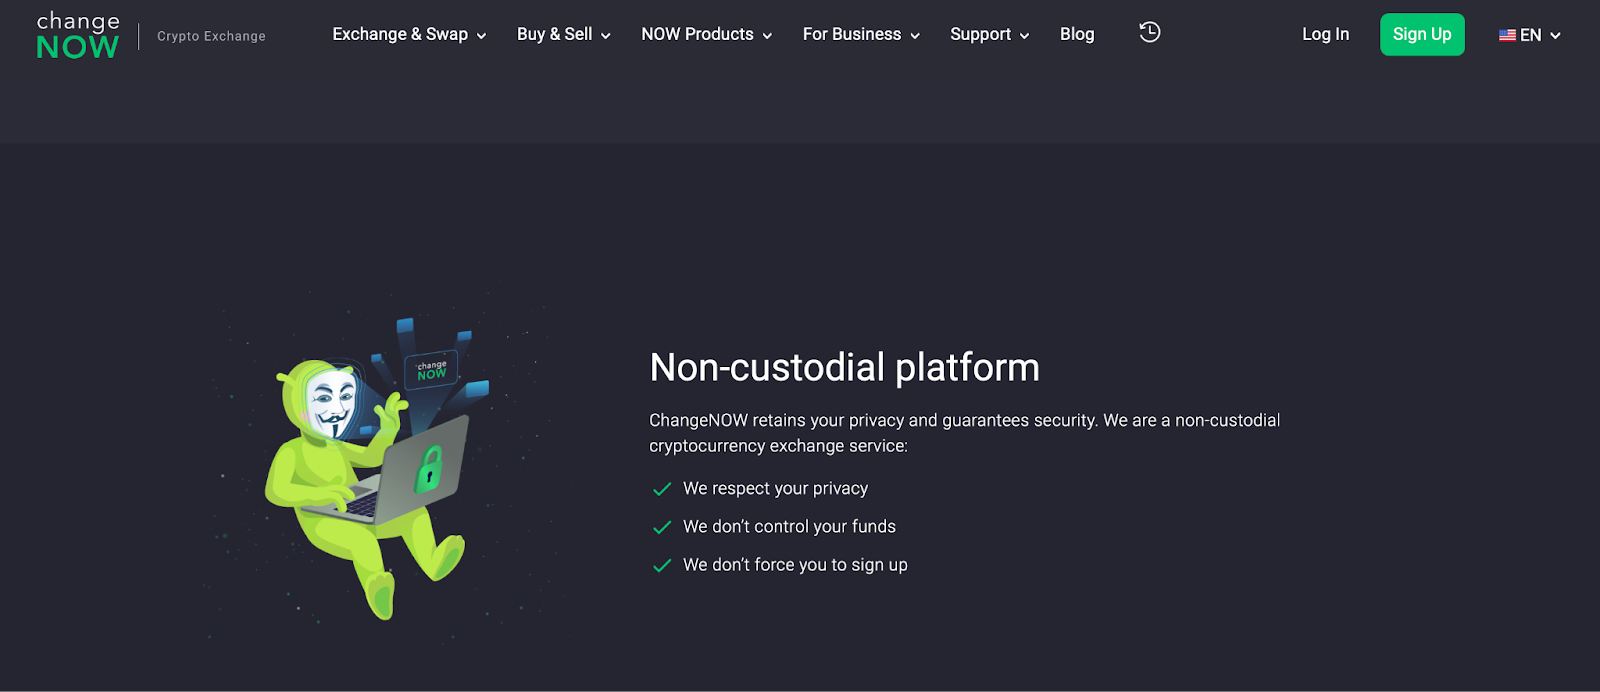1600x692 pixels.
Task: Click checkmark beside 'We don't force you to sign up'
Action: tap(661, 566)
